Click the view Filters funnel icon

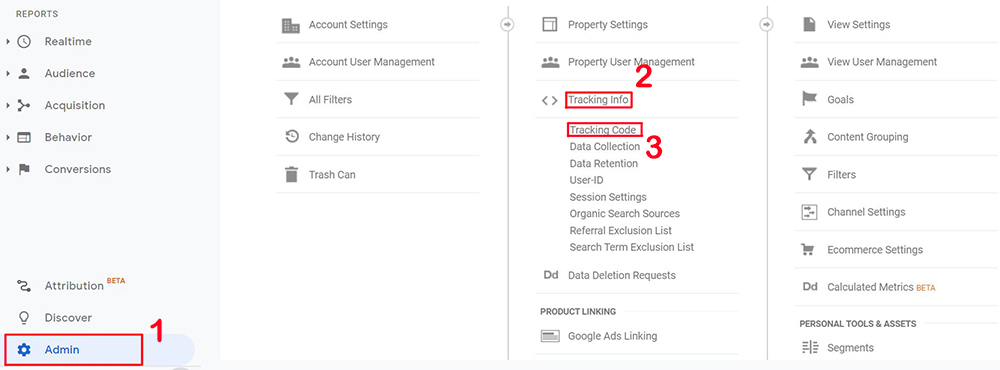coord(809,174)
